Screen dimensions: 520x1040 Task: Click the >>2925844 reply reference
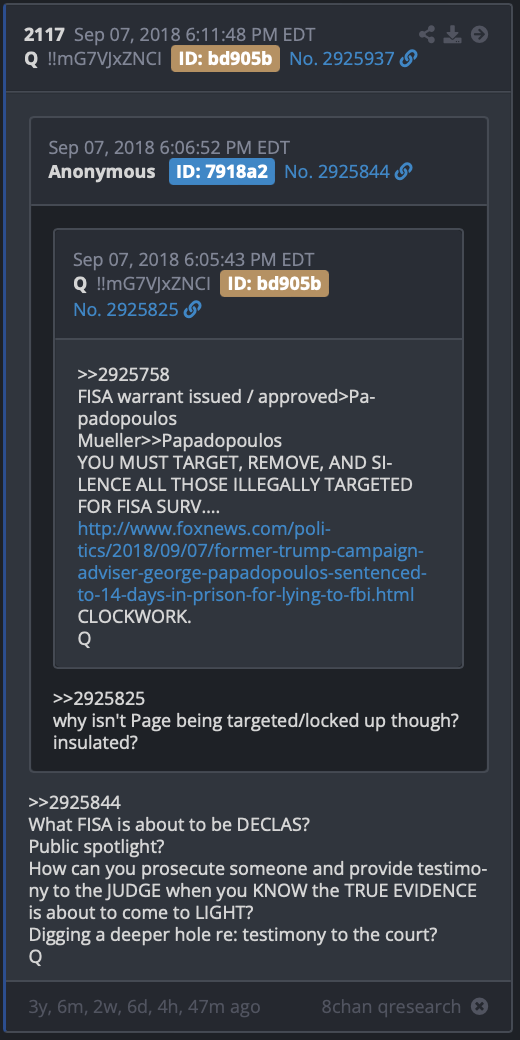click(74, 803)
